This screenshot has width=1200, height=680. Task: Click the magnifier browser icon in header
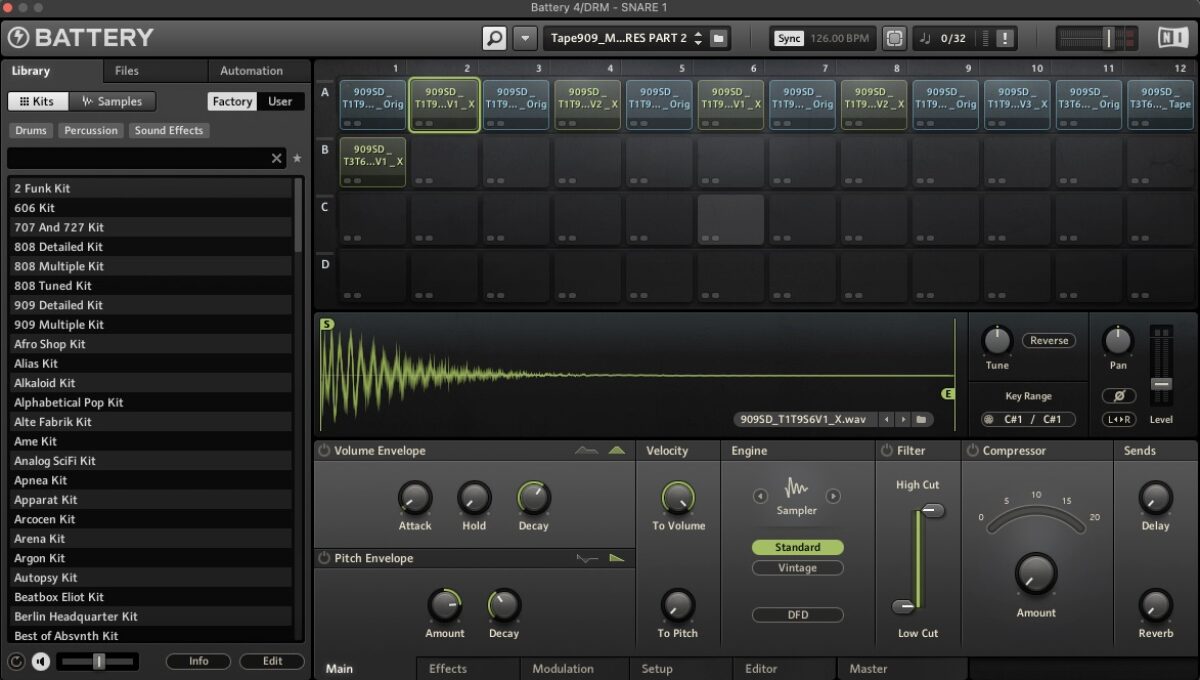[x=494, y=38]
